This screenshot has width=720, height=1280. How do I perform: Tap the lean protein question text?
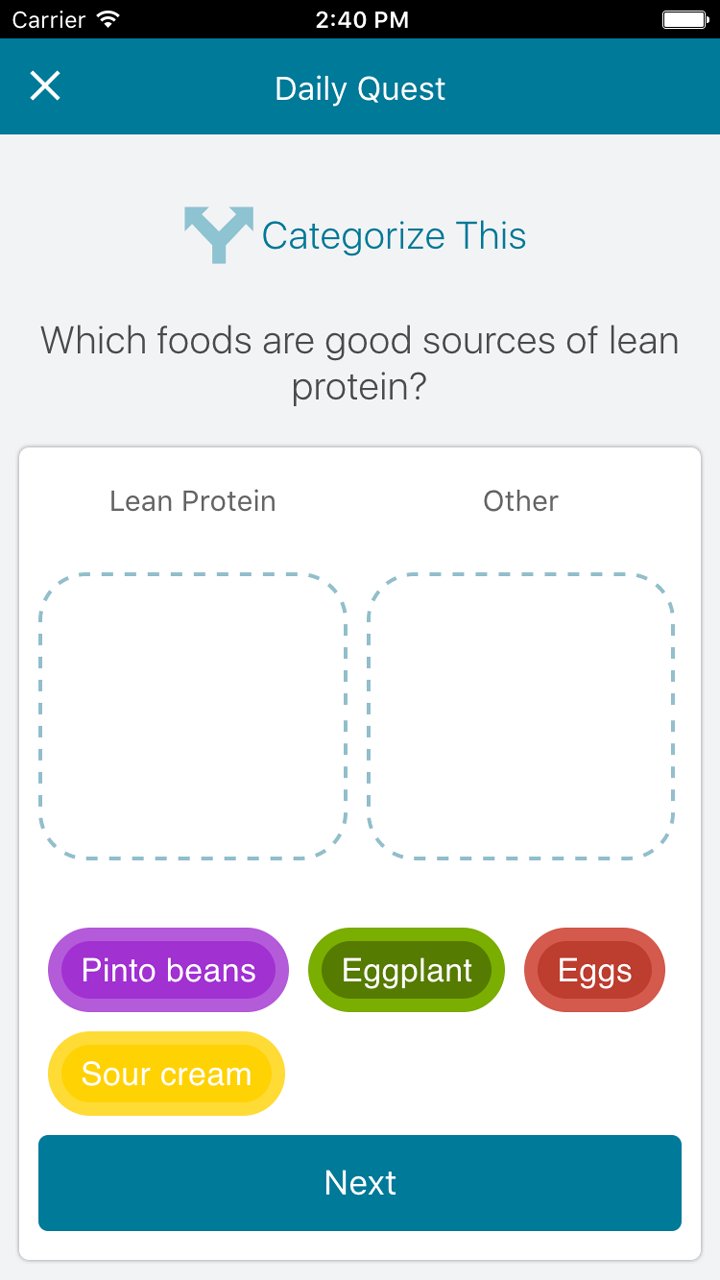(x=360, y=342)
